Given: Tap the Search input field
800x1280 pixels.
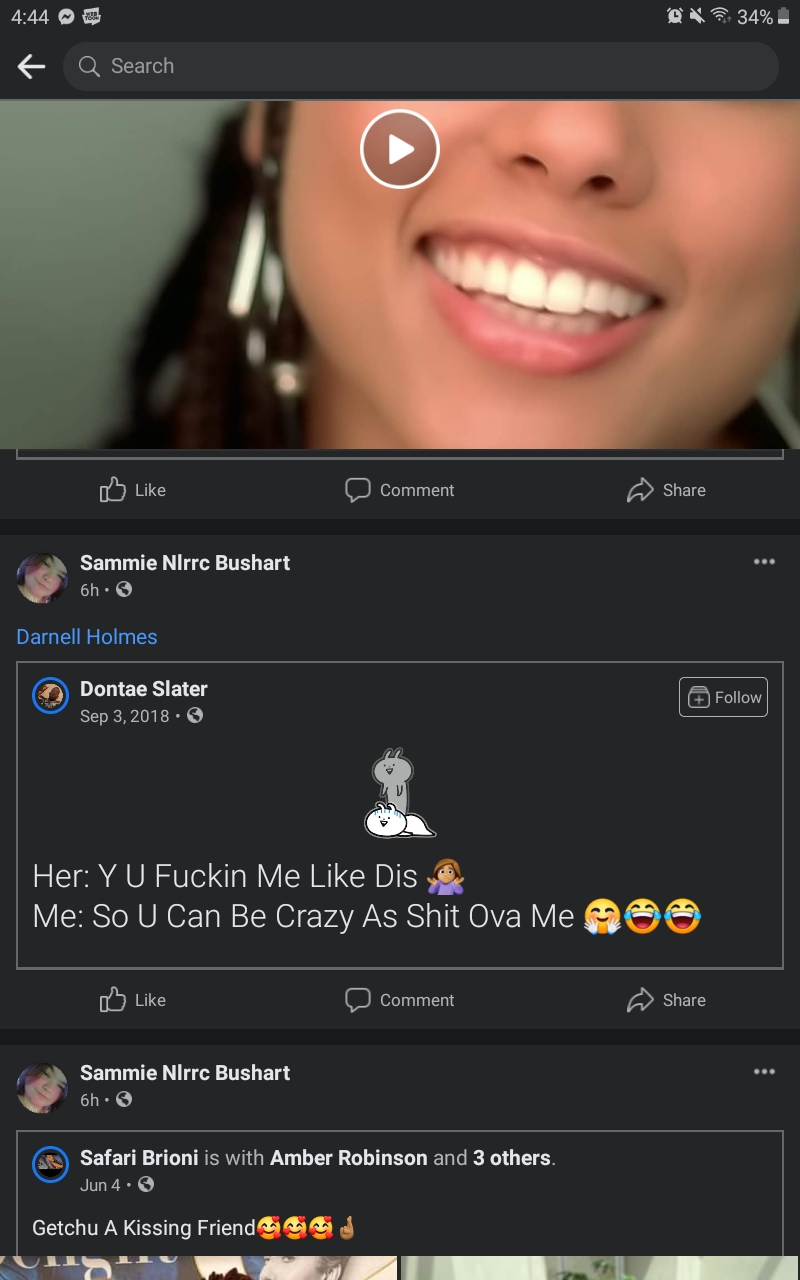Looking at the screenshot, I should [x=420, y=67].
